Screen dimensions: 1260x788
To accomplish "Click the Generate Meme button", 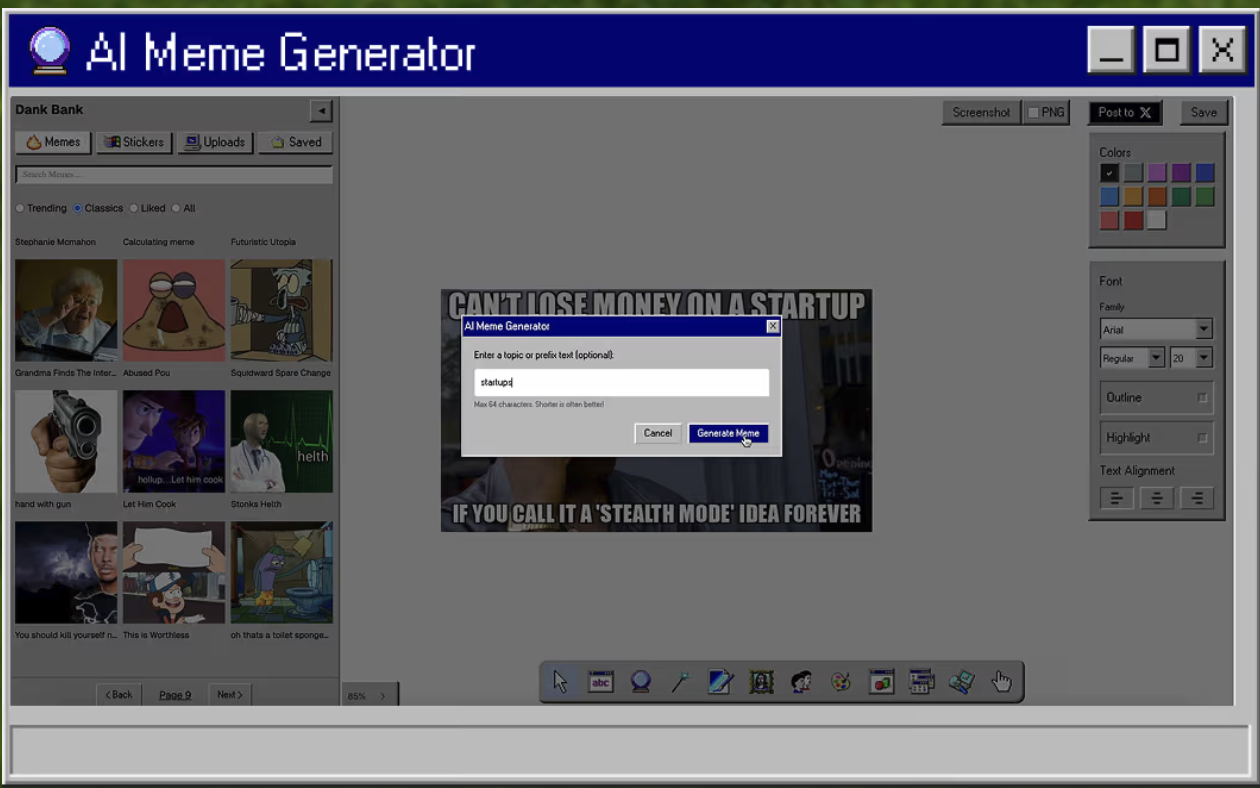I will tap(728, 433).
